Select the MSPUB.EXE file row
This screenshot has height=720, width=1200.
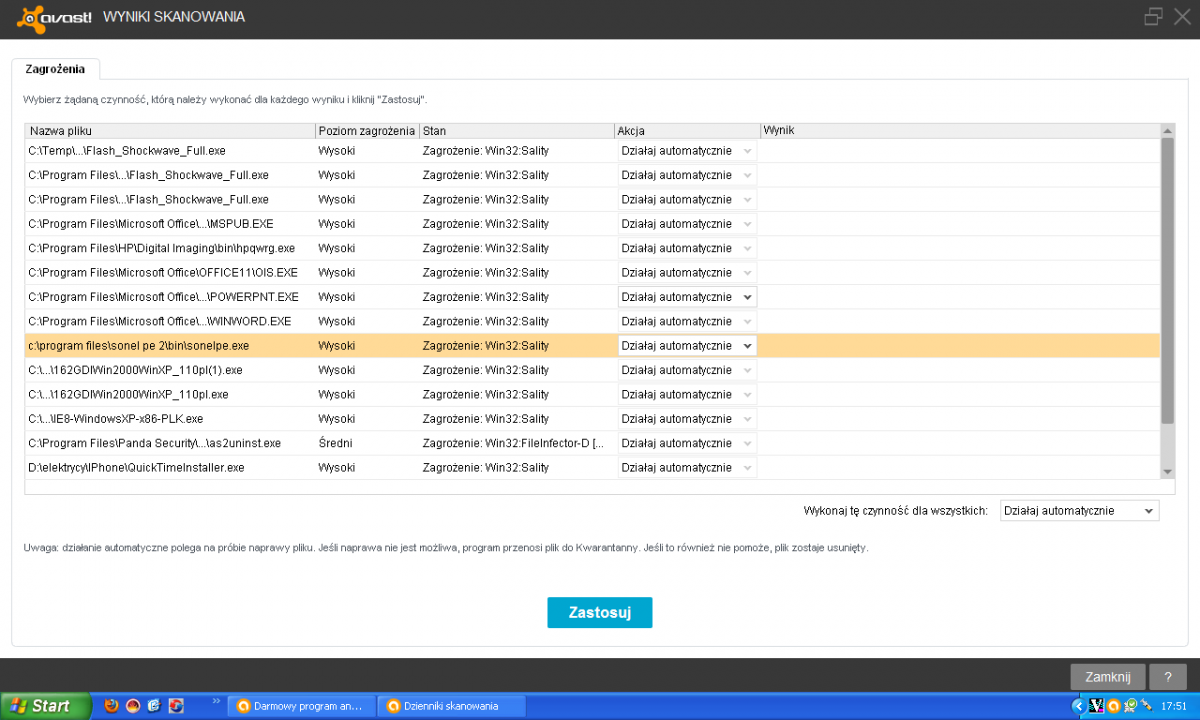click(x=592, y=224)
